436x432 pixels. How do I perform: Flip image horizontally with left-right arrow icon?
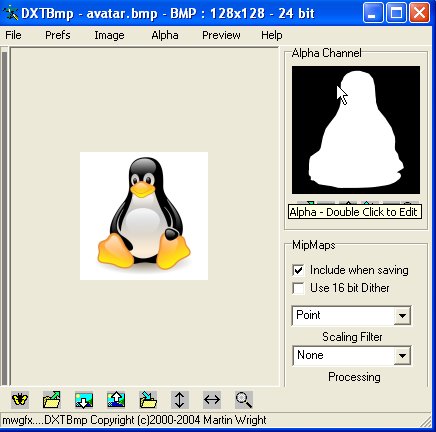click(x=212, y=399)
